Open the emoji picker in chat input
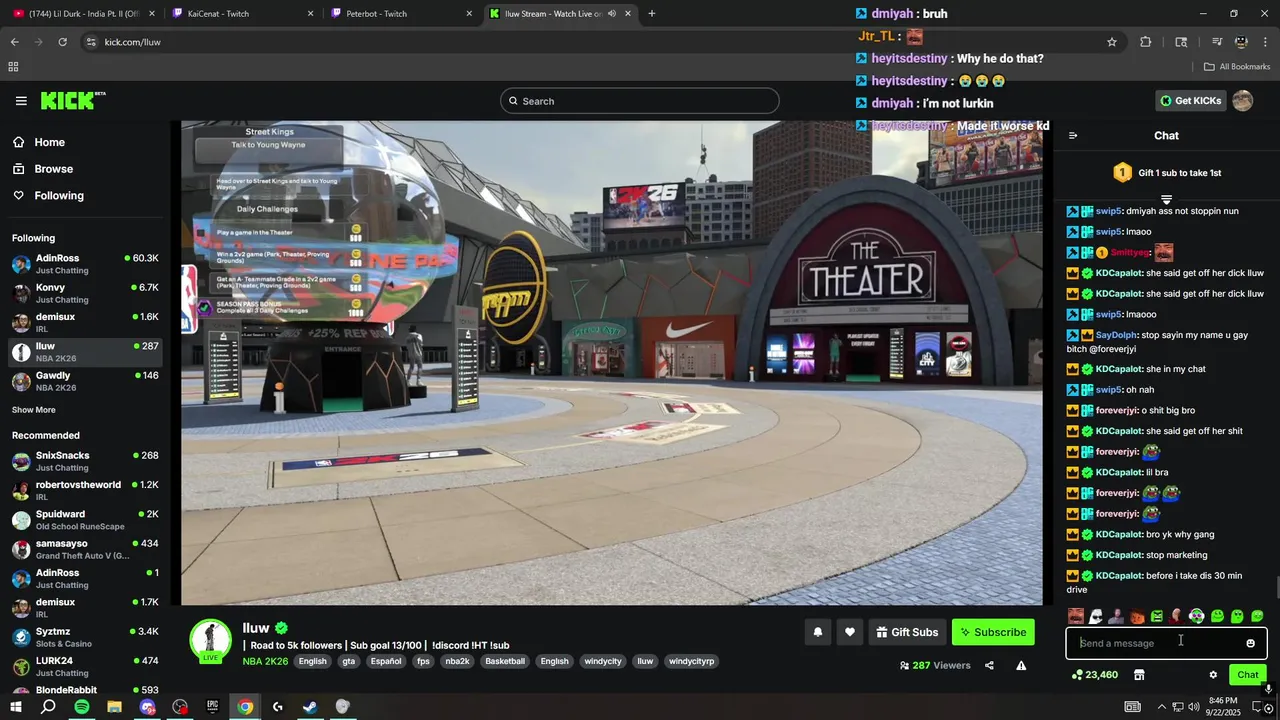The image size is (1280, 720). tap(1250, 643)
